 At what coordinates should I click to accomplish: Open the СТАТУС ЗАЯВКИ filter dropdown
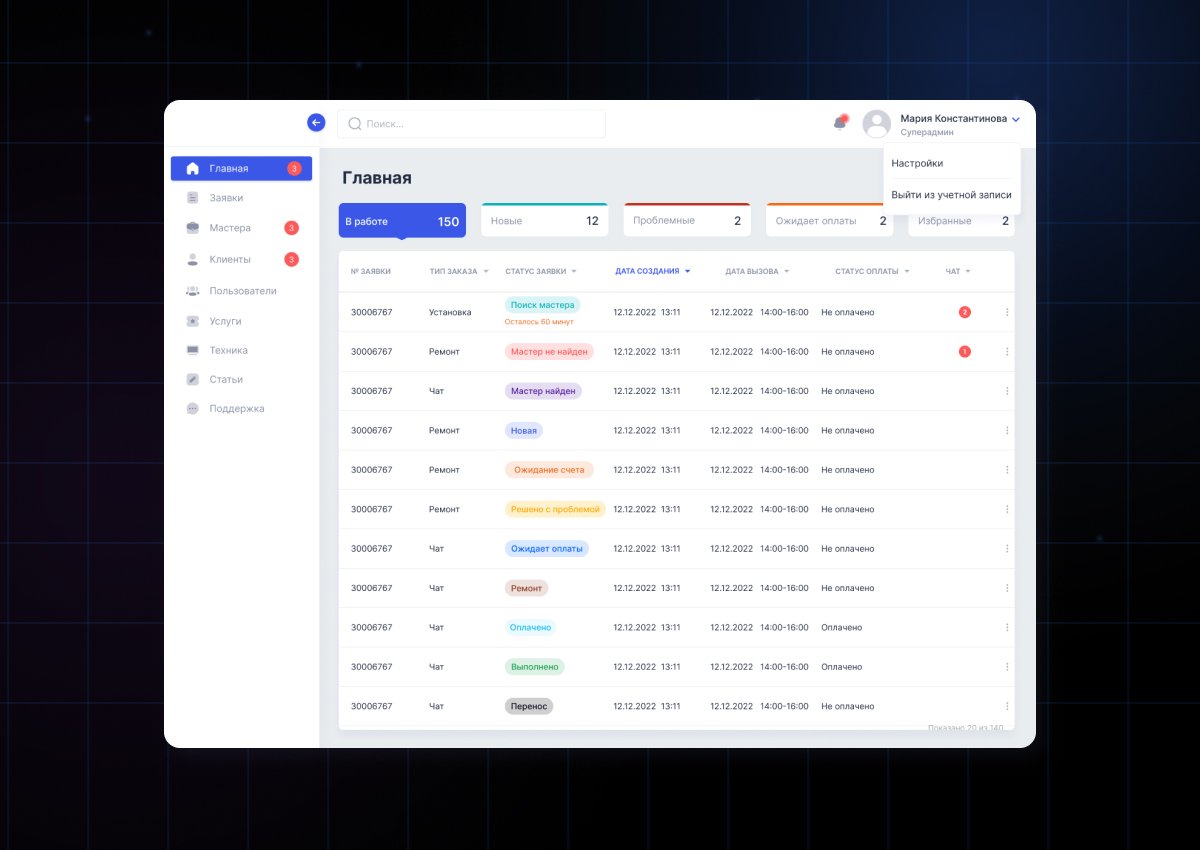(x=541, y=271)
